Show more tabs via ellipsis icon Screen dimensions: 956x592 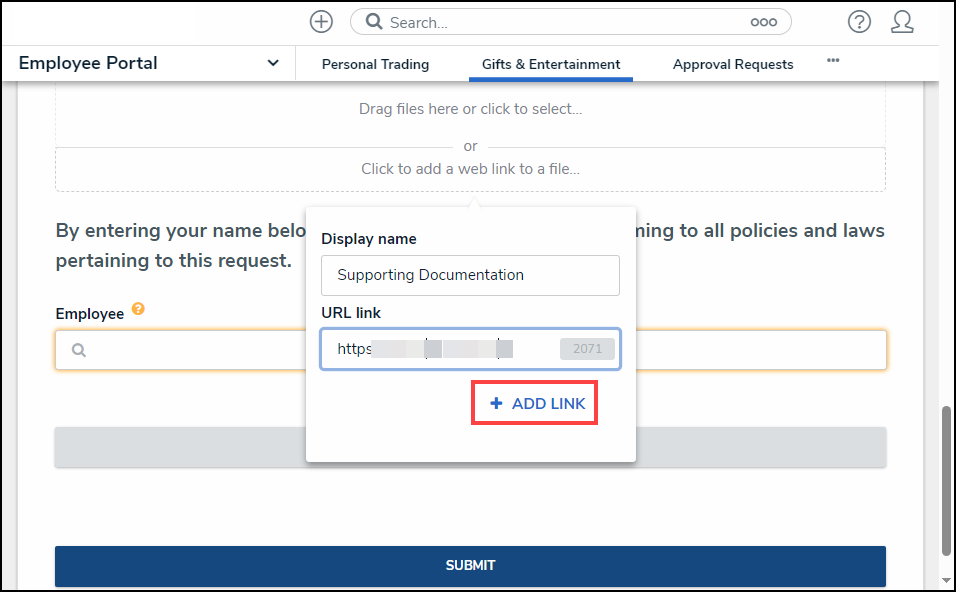click(x=833, y=61)
